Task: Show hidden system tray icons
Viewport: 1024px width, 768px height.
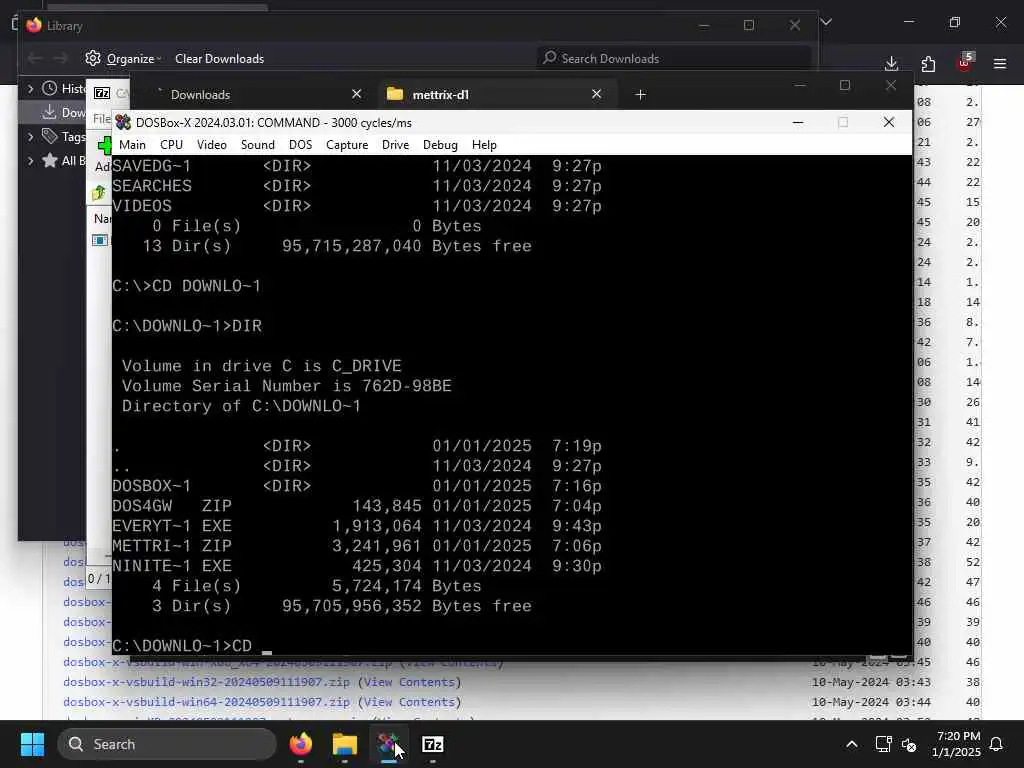Action: (852, 744)
